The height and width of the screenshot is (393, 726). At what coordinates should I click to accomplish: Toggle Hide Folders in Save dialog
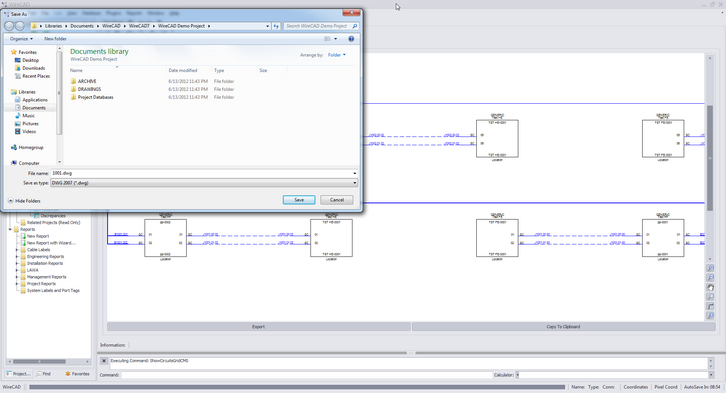coord(25,201)
